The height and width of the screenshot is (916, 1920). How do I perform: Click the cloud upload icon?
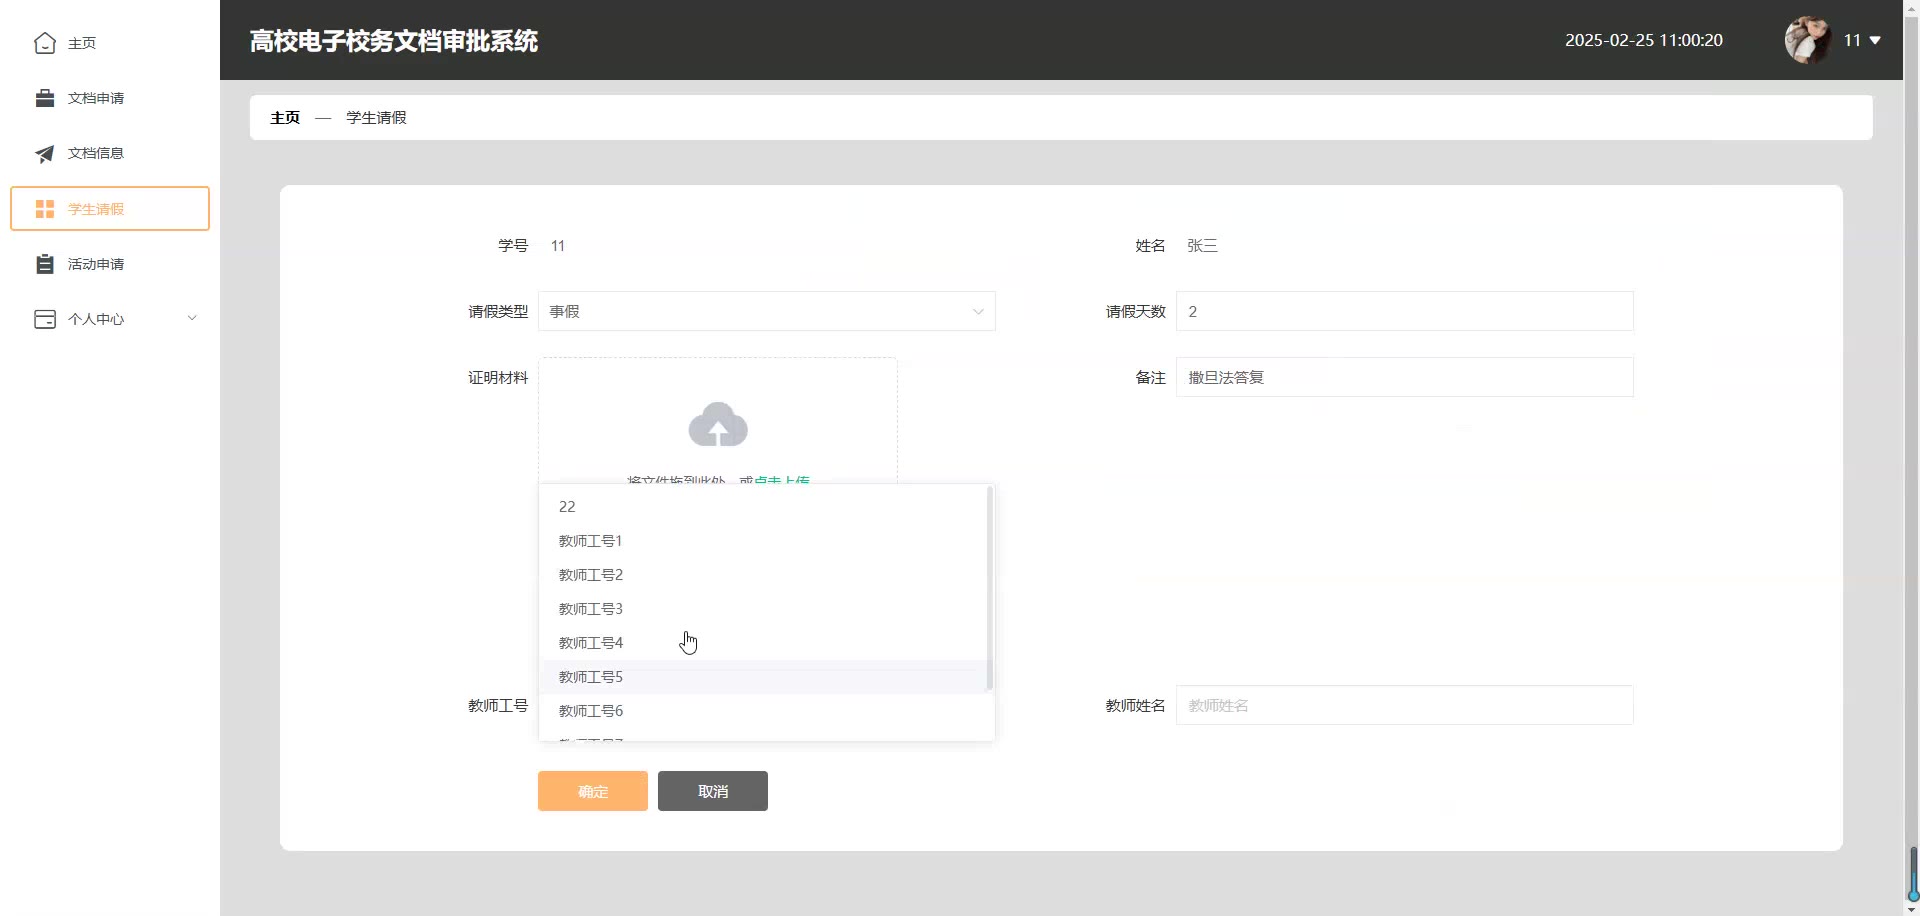[x=718, y=425]
